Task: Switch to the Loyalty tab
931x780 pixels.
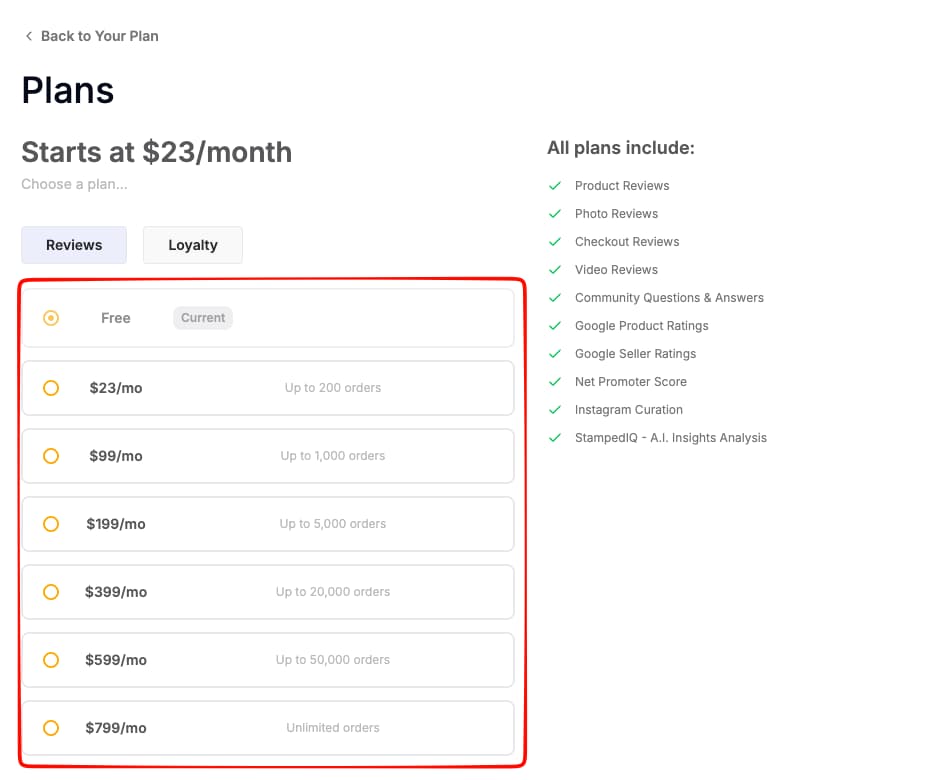Action: pyautogui.click(x=193, y=245)
